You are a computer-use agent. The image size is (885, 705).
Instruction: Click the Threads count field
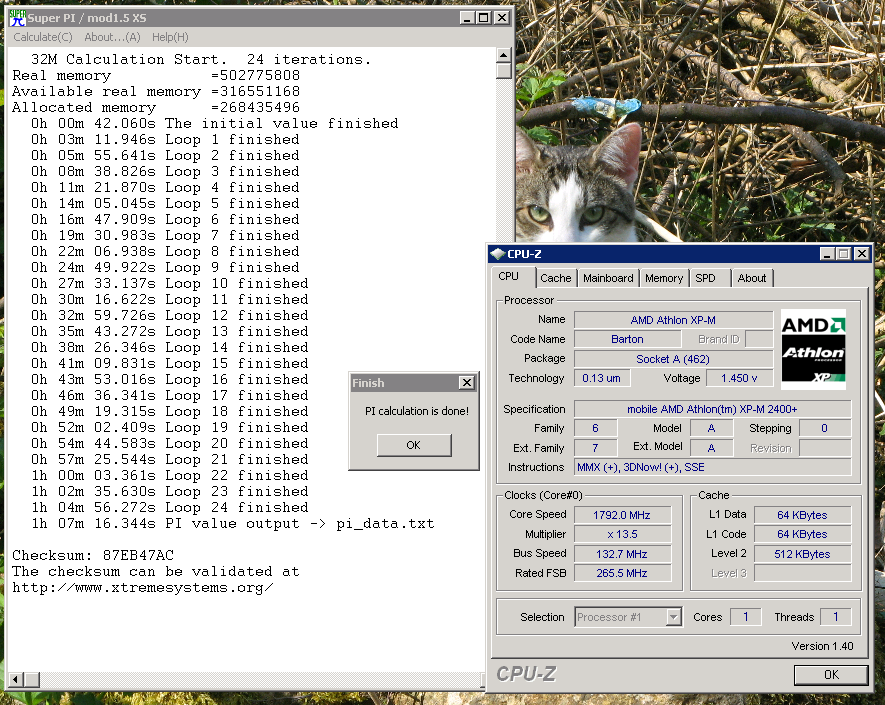[835, 617]
